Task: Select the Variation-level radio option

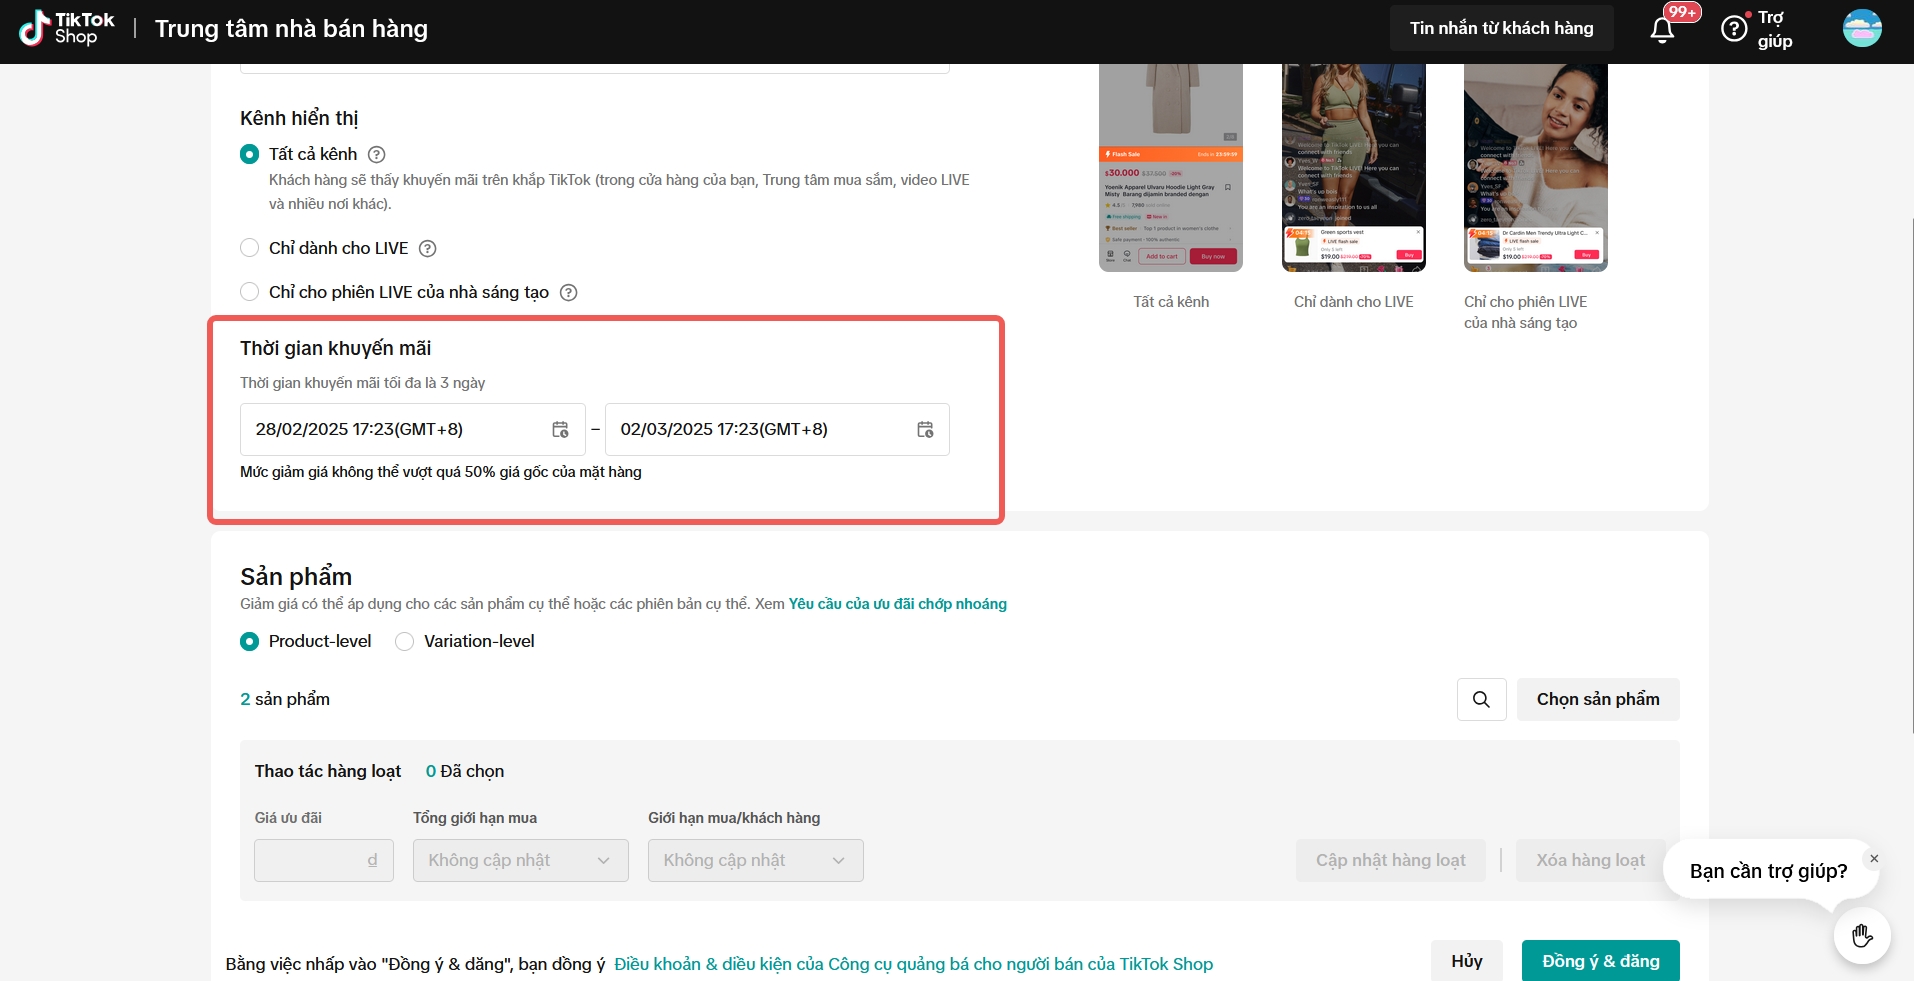Action: pyautogui.click(x=405, y=641)
